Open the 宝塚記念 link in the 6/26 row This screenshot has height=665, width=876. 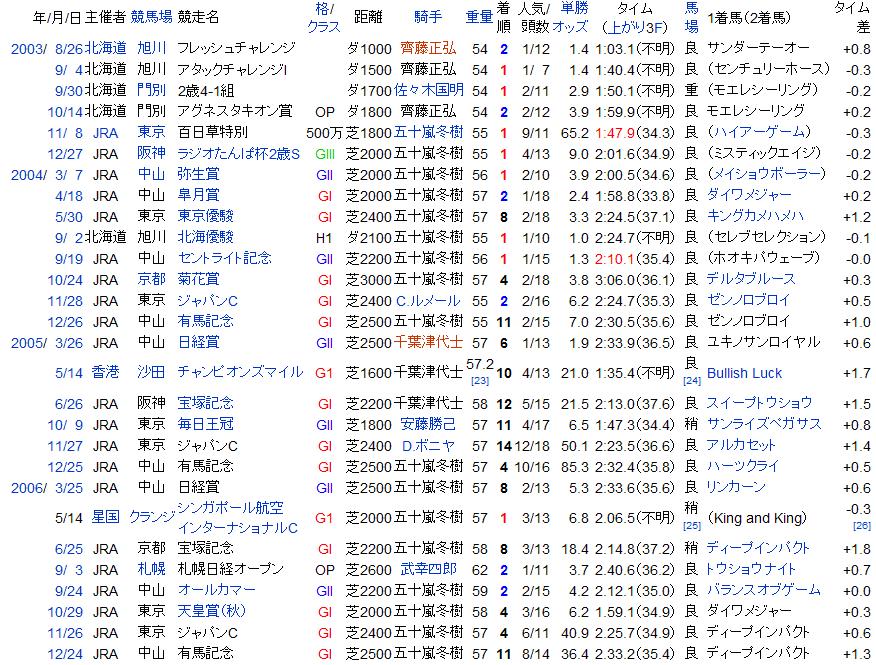click(206, 403)
